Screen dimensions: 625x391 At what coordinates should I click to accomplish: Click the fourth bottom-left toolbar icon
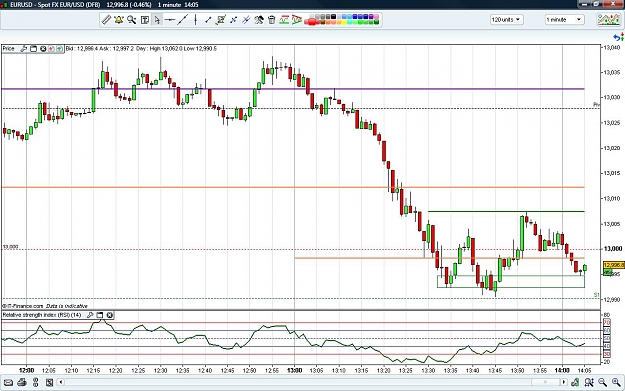49,383
